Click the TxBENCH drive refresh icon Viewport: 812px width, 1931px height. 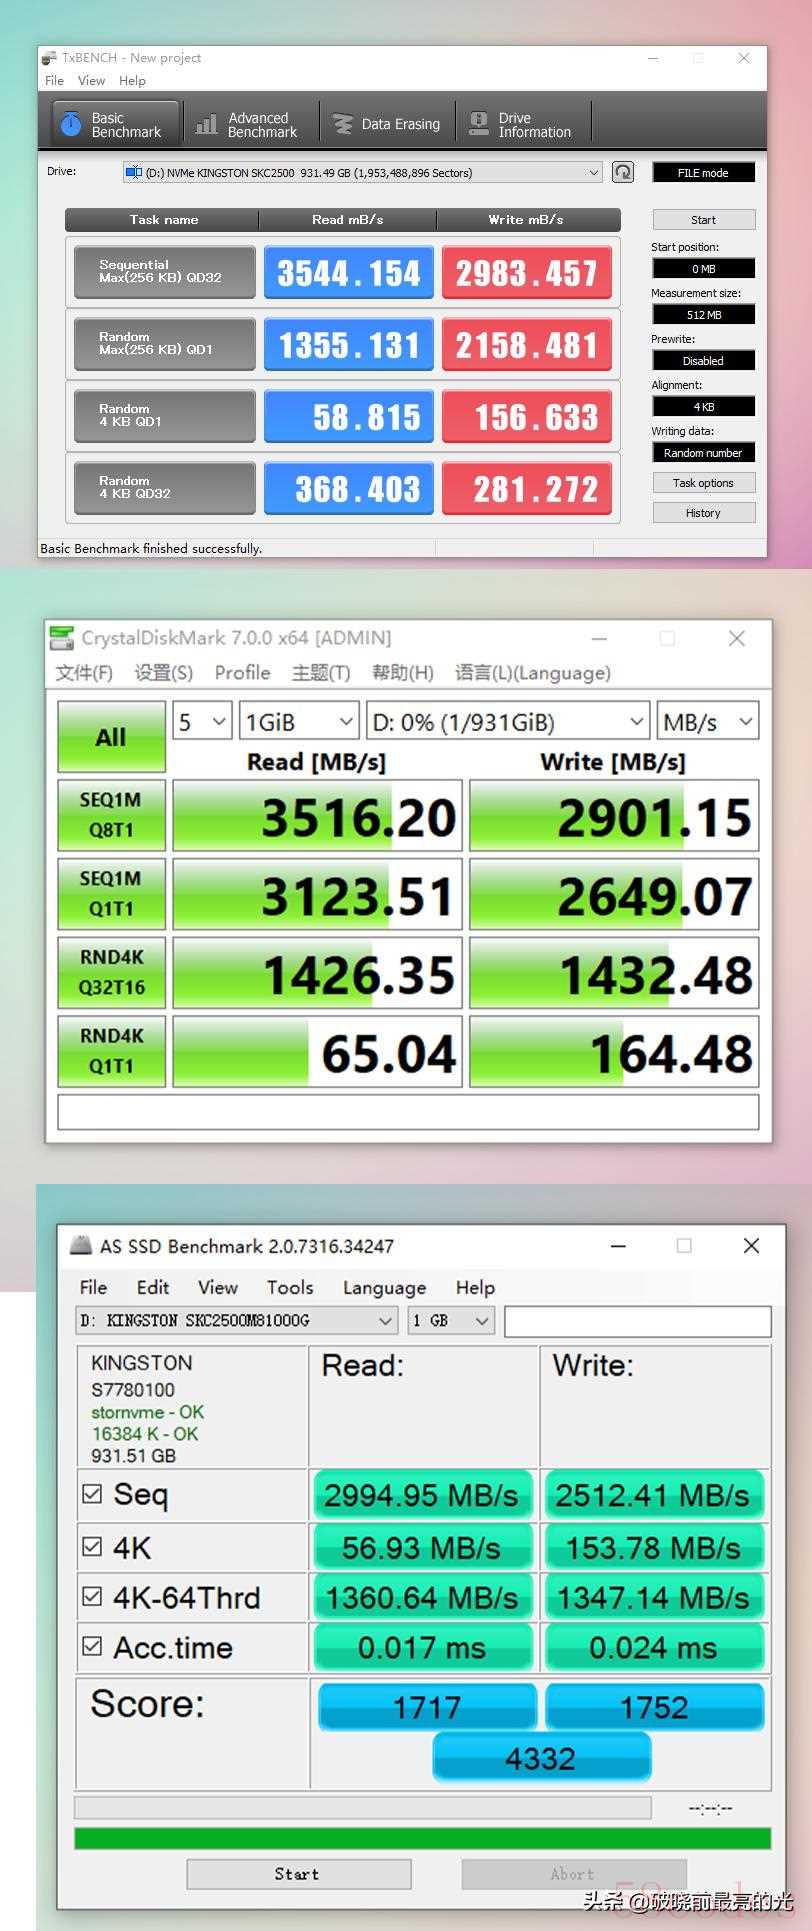click(623, 172)
